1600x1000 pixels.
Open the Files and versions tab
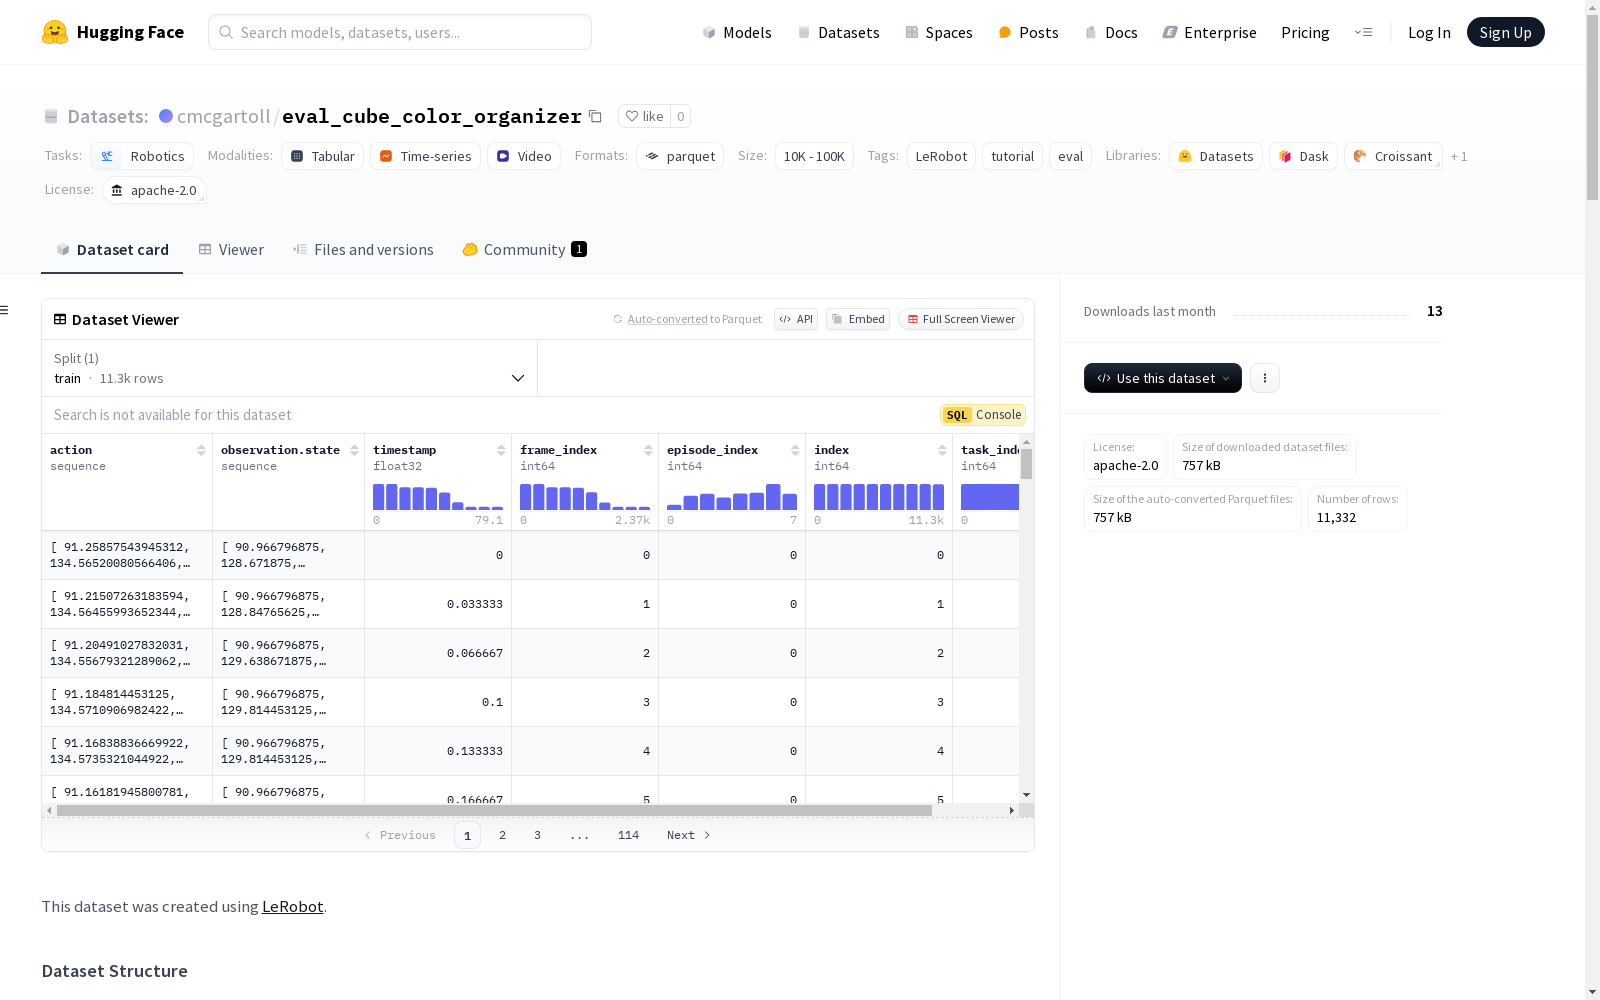click(x=363, y=250)
